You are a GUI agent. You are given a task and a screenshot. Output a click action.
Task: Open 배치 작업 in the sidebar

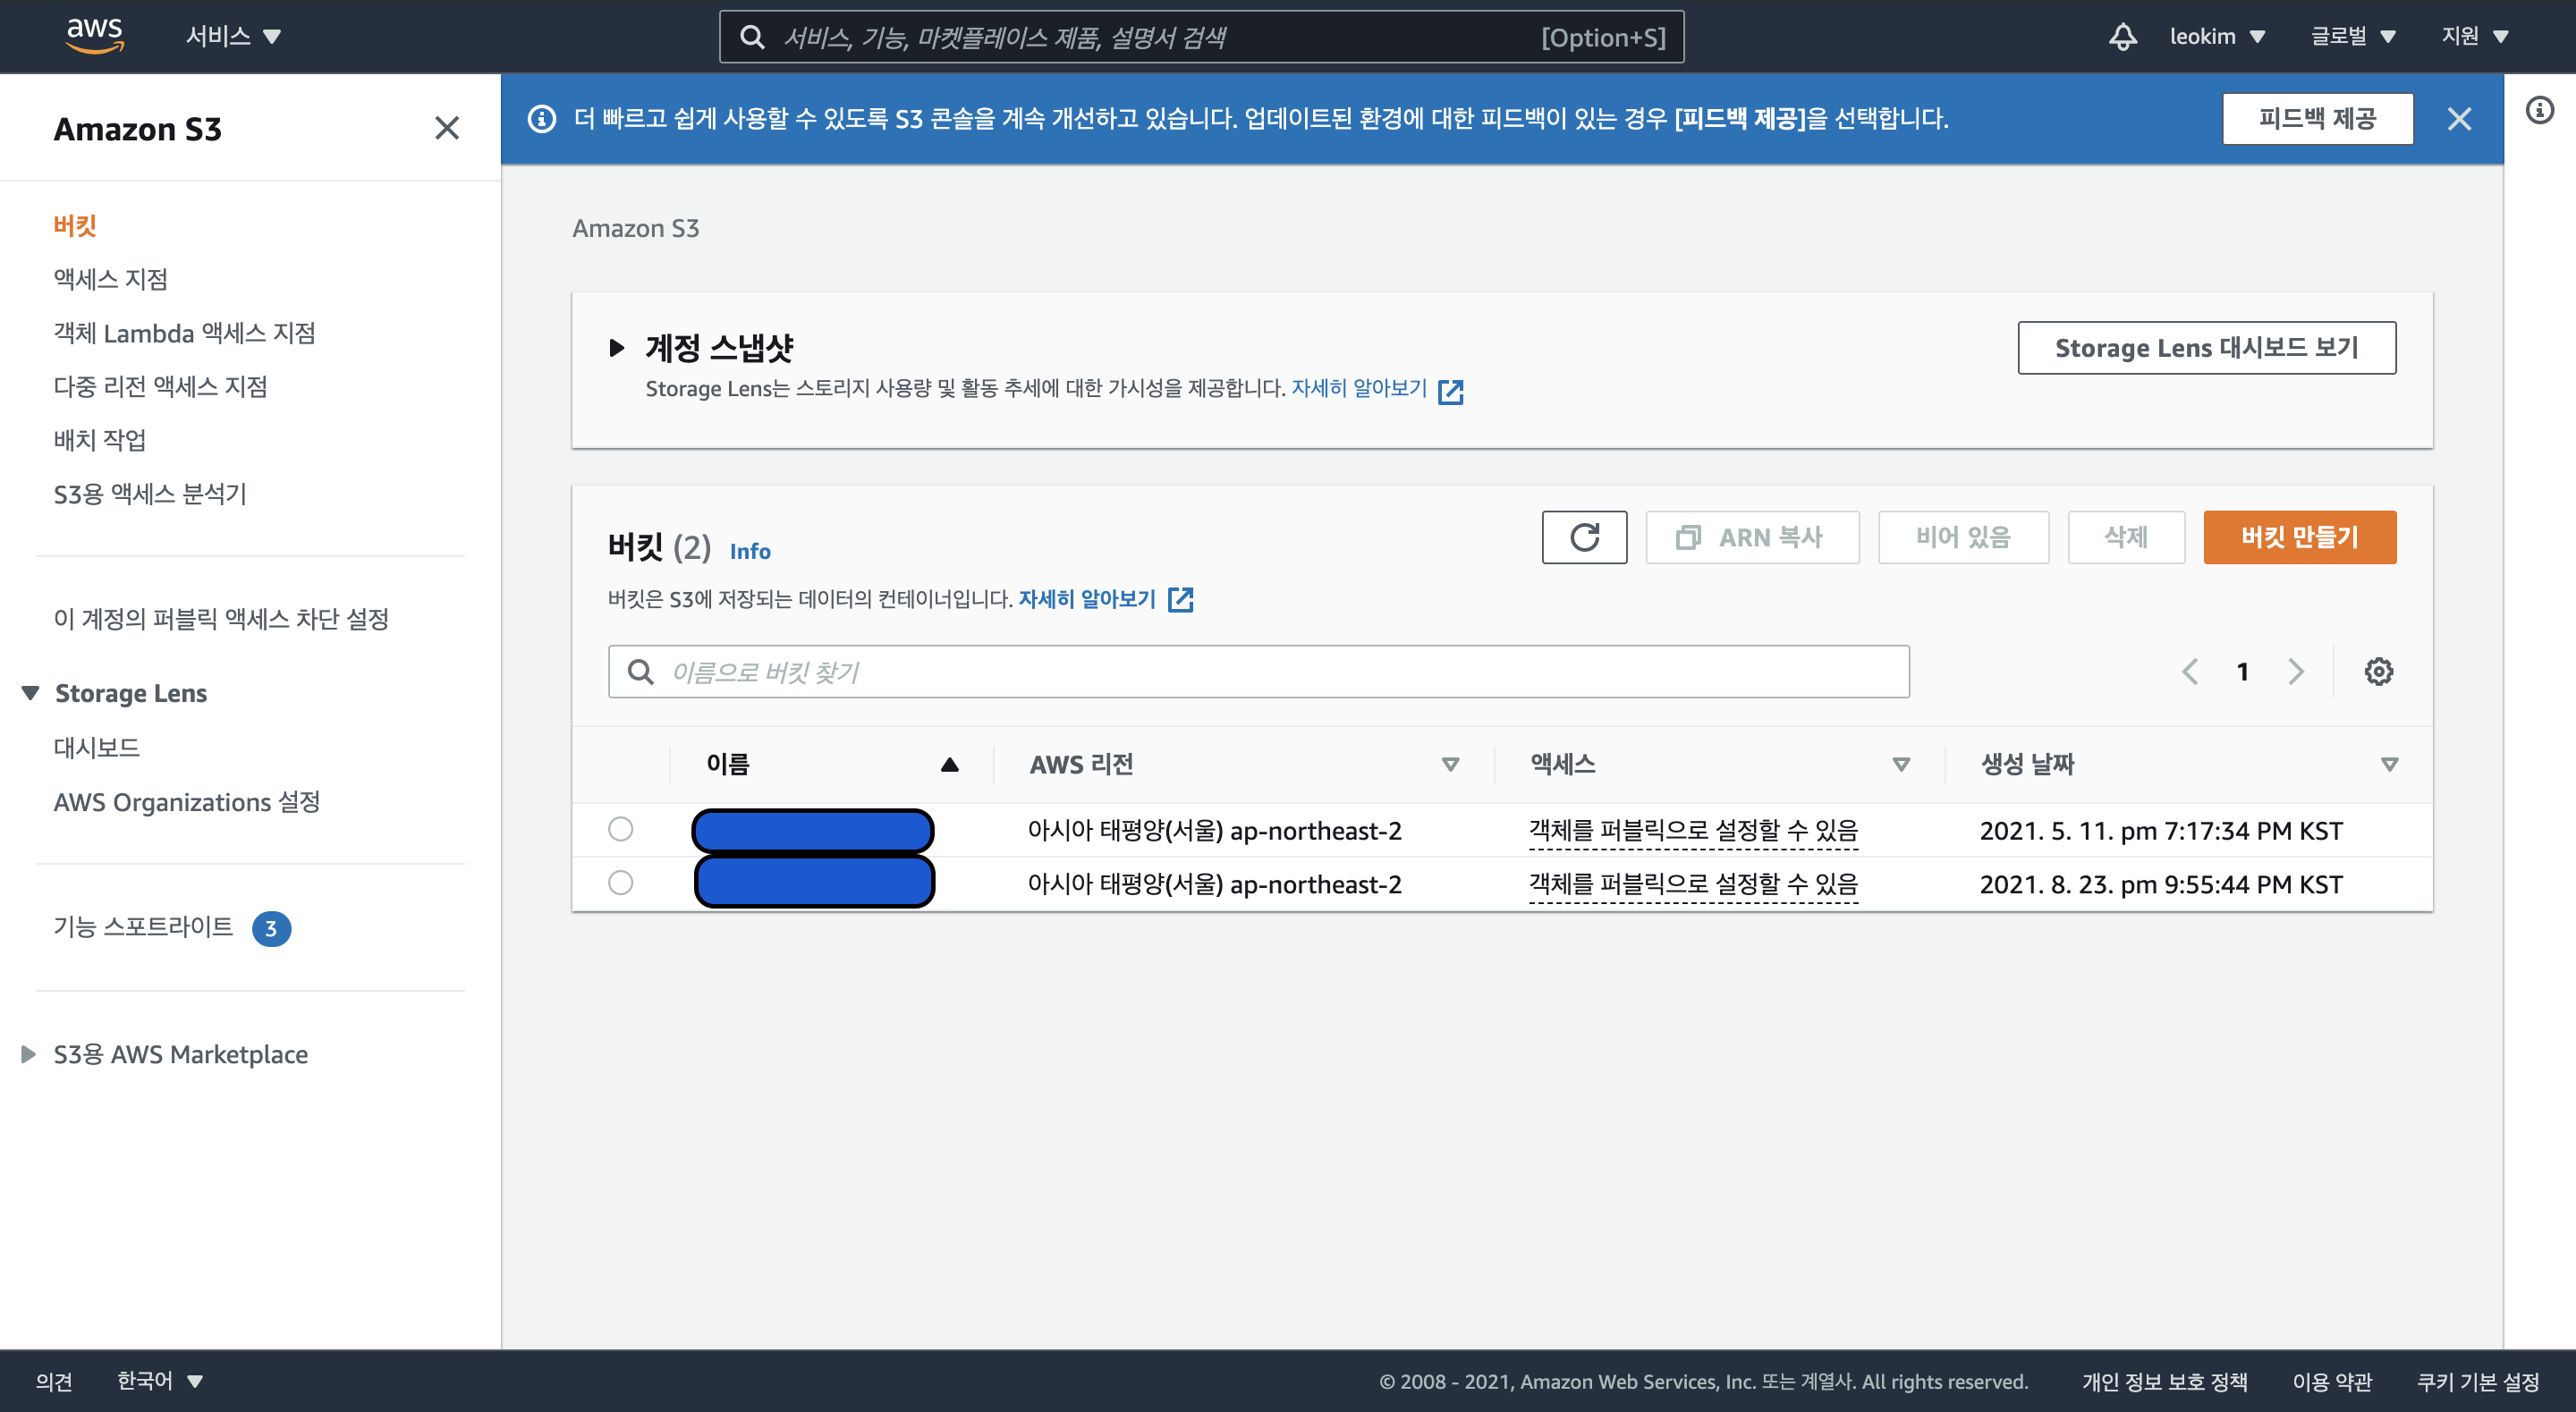tap(100, 440)
